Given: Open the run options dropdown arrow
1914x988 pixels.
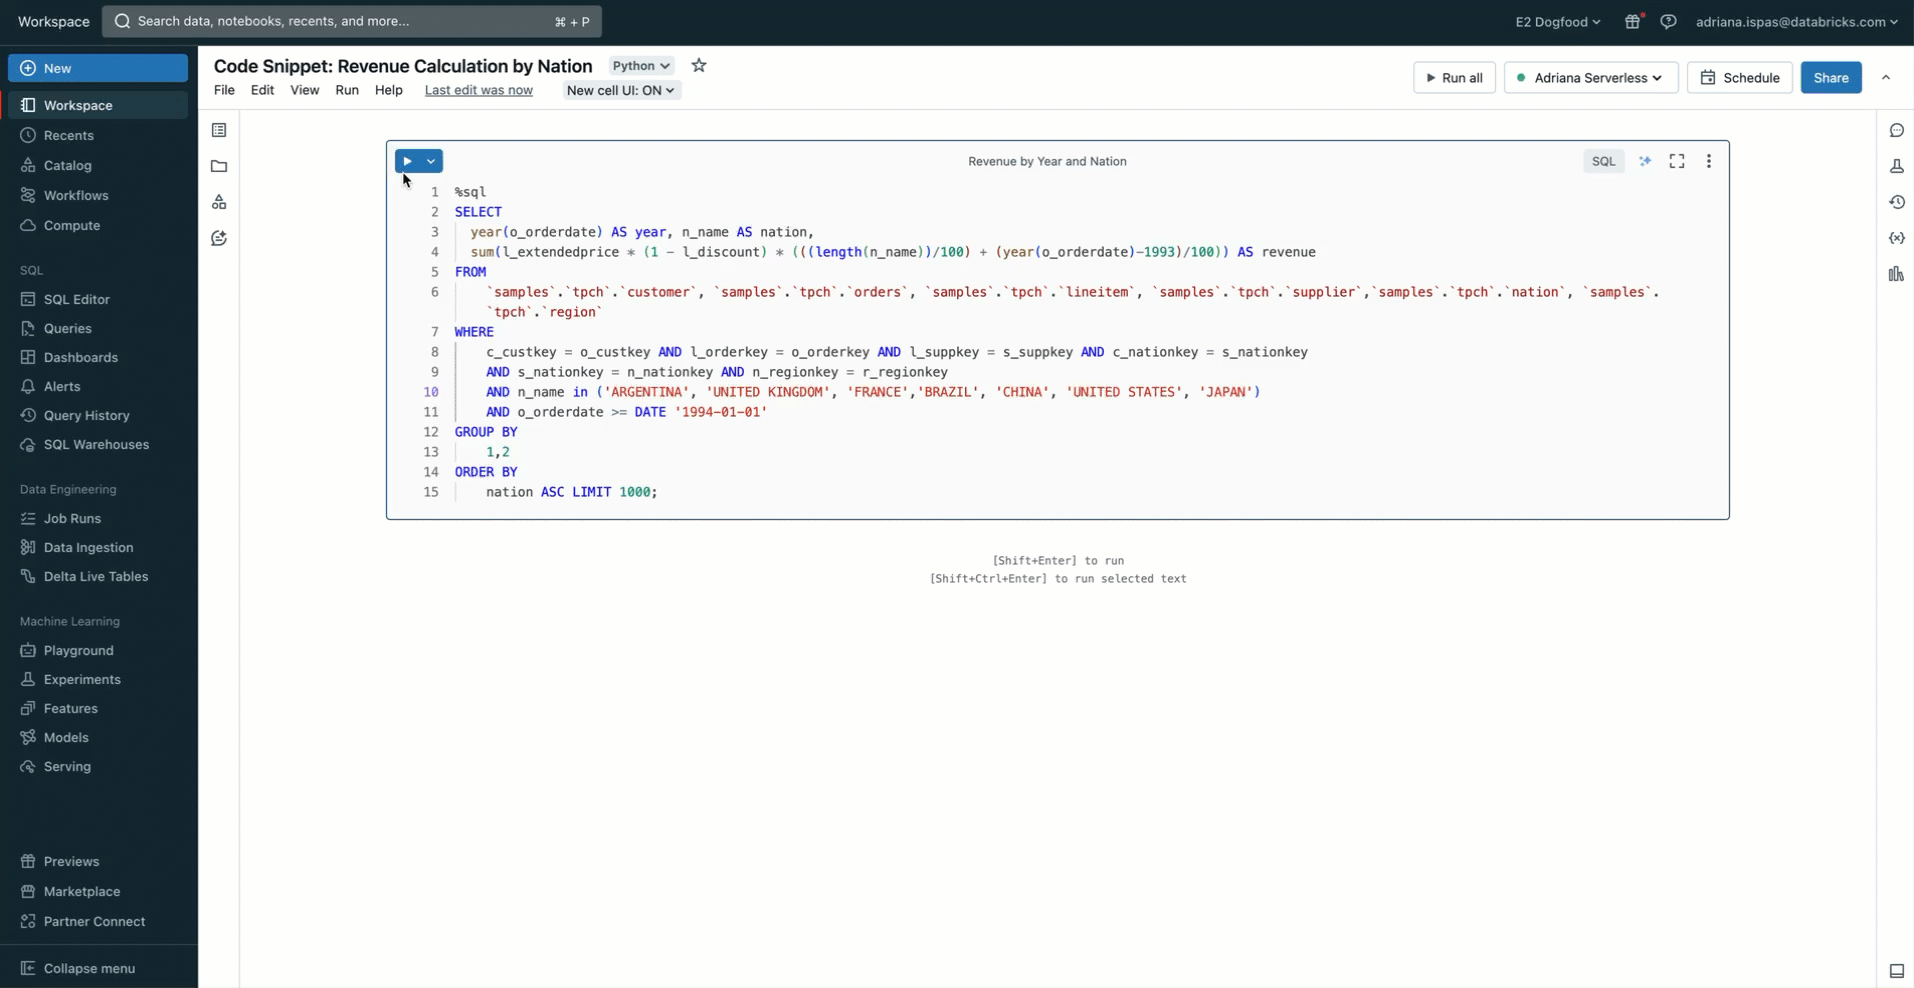Looking at the screenshot, I should [431, 161].
